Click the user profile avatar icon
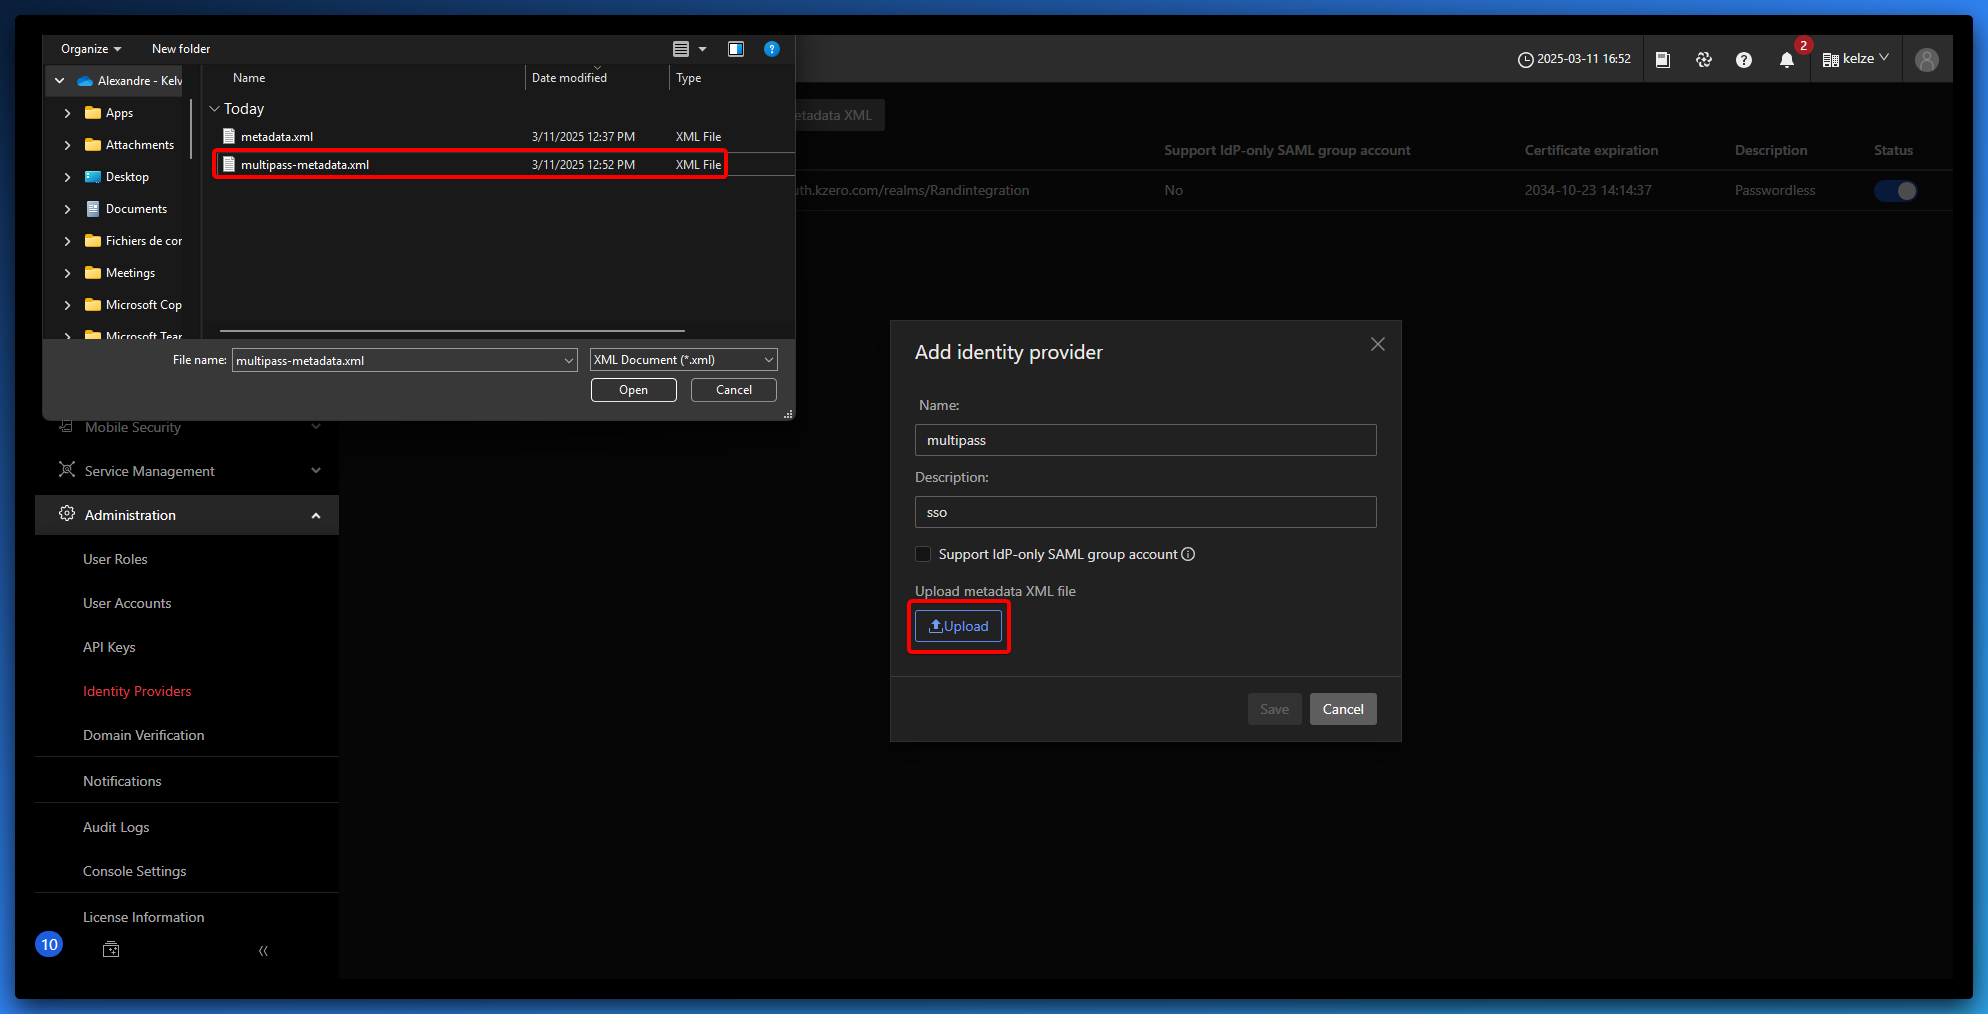1988x1014 pixels. pyautogui.click(x=1926, y=60)
